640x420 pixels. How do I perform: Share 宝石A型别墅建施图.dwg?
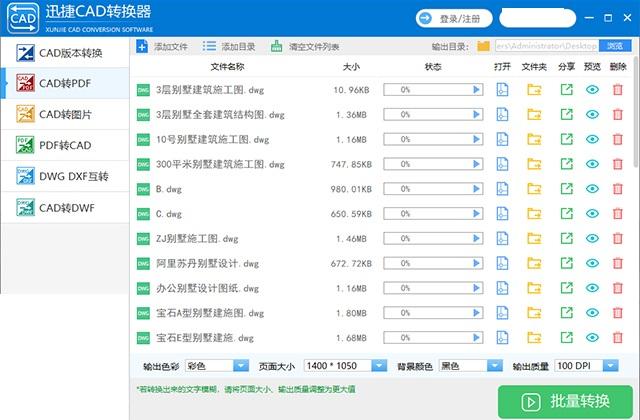(x=567, y=313)
